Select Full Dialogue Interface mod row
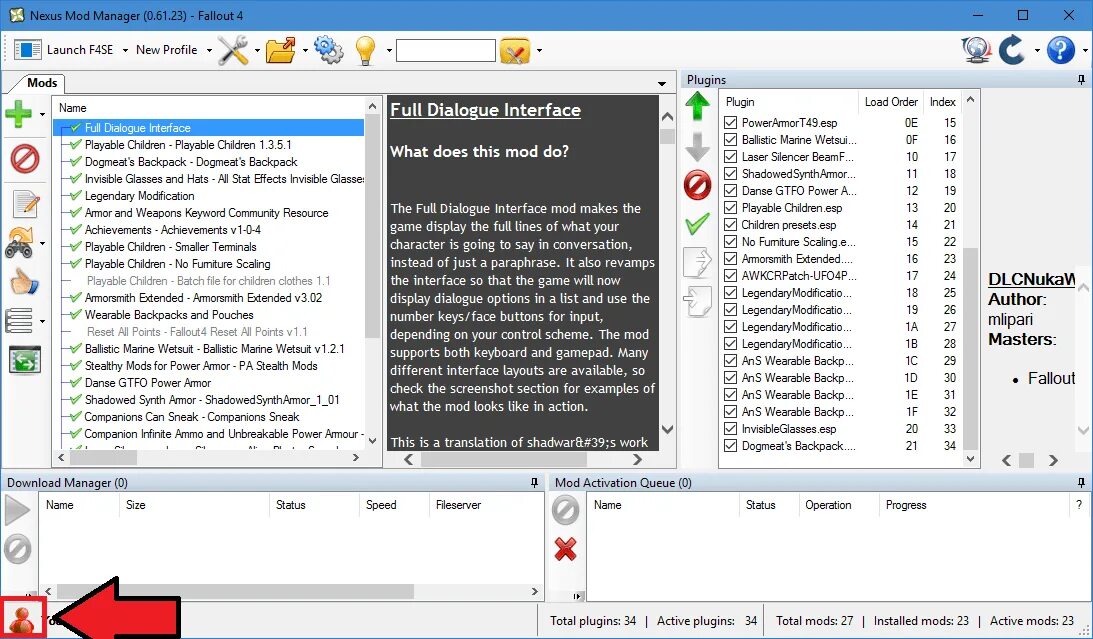 click(x=208, y=128)
